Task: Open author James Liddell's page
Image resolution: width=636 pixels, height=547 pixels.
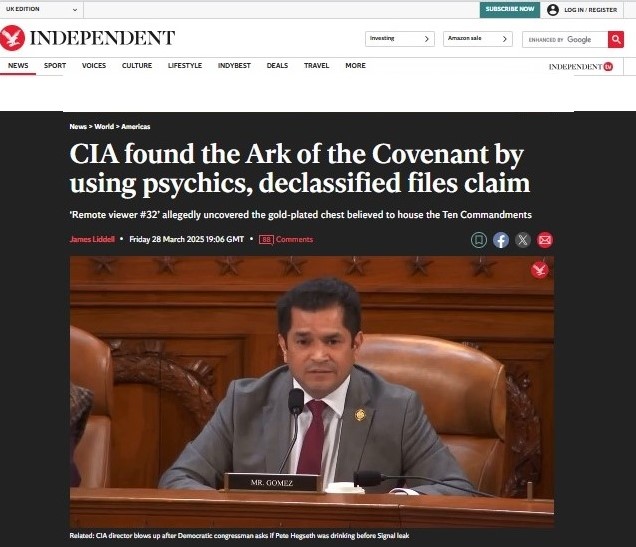Action: 92,239
